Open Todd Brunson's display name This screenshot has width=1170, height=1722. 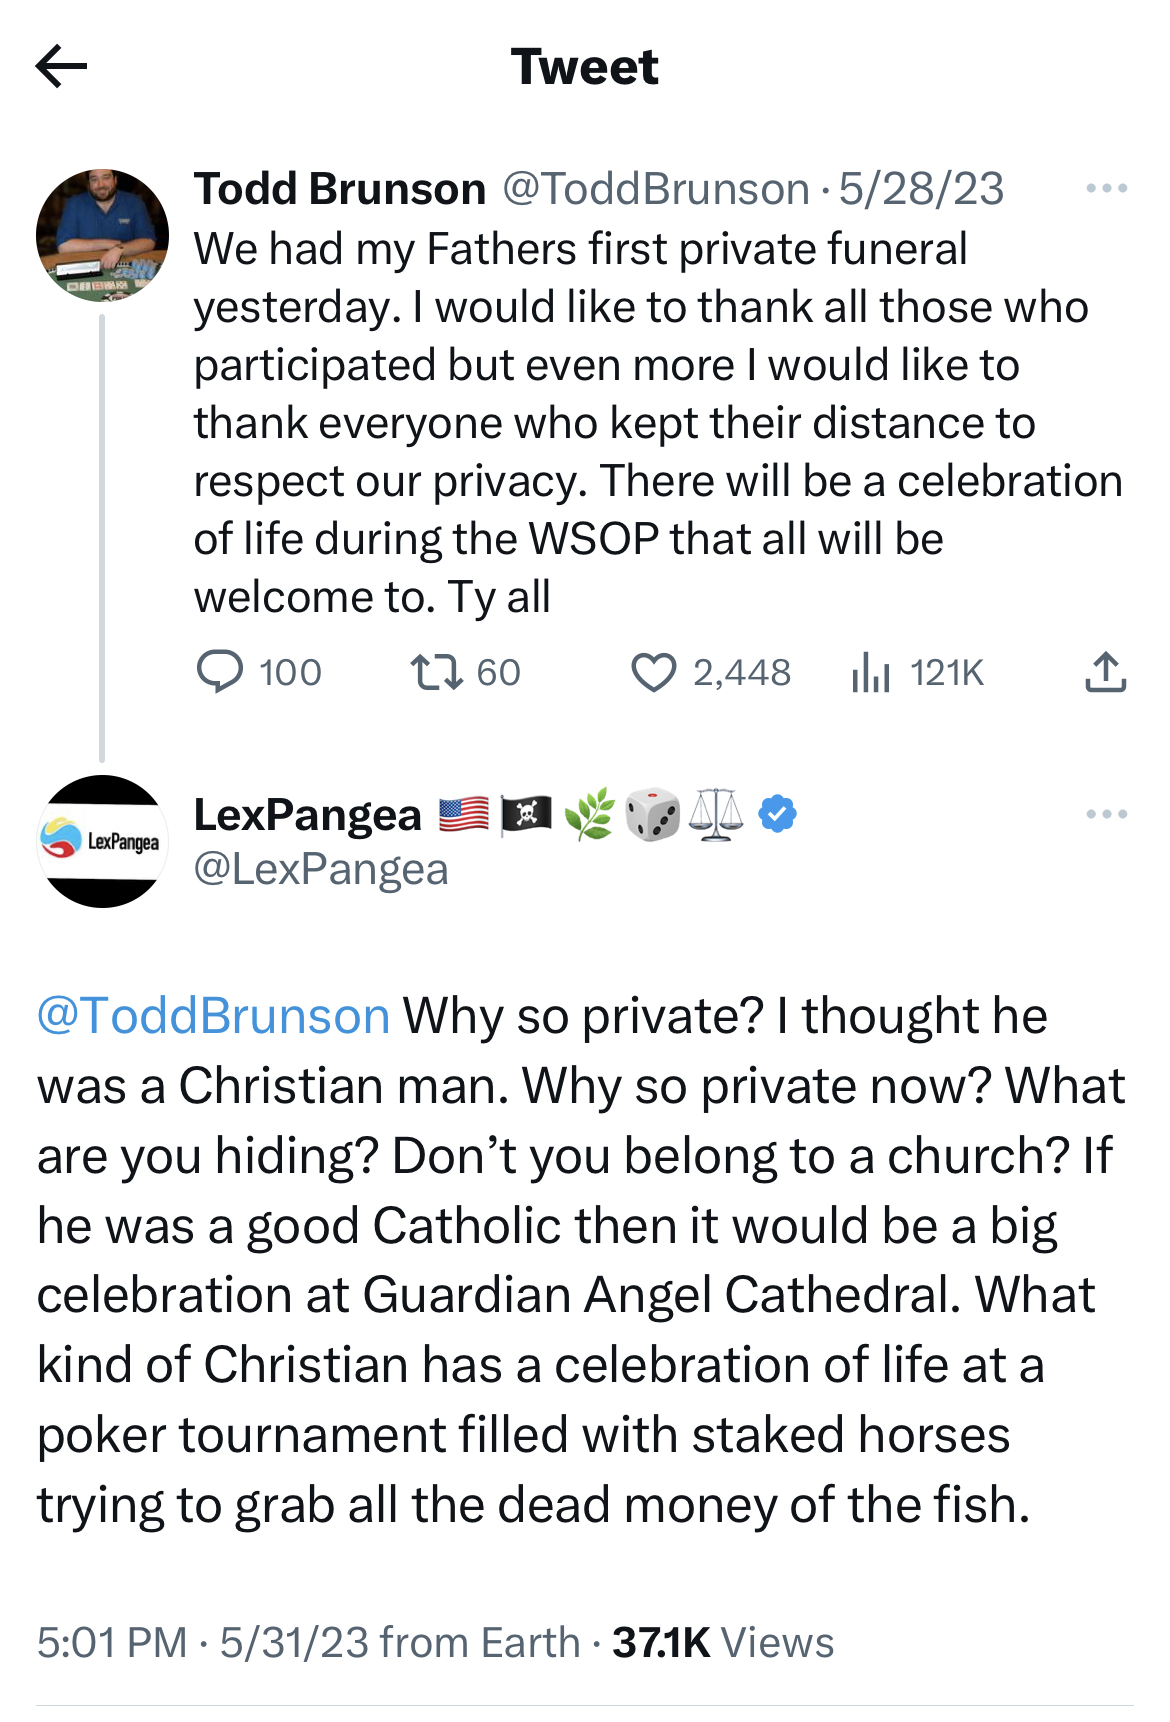click(340, 189)
